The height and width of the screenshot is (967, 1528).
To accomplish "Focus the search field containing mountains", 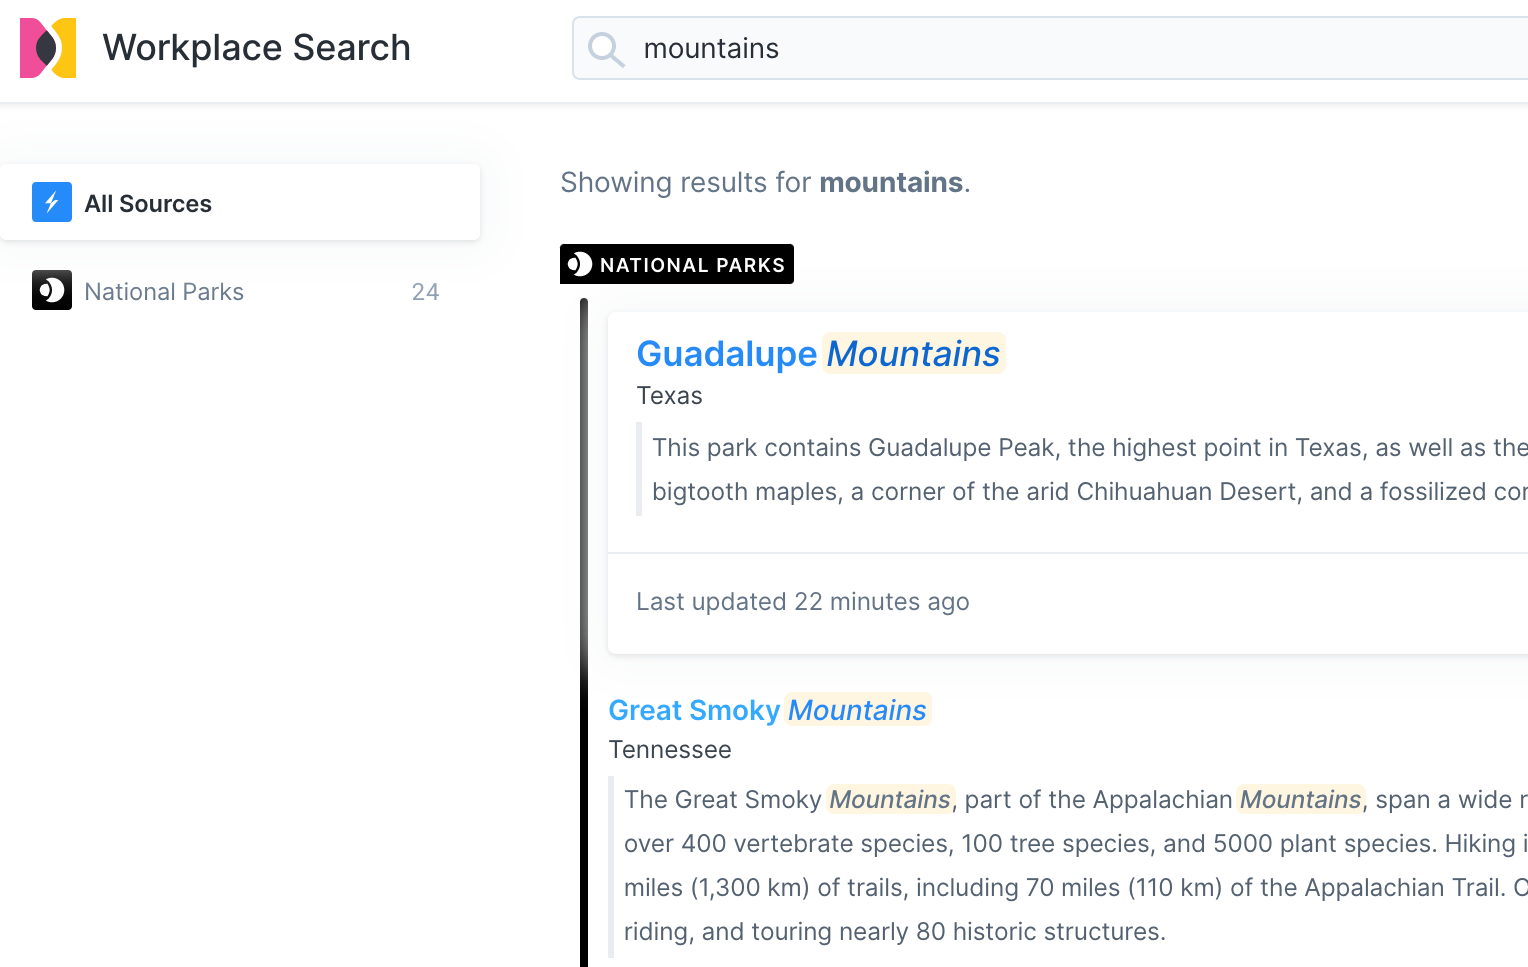I will [x=1000, y=48].
